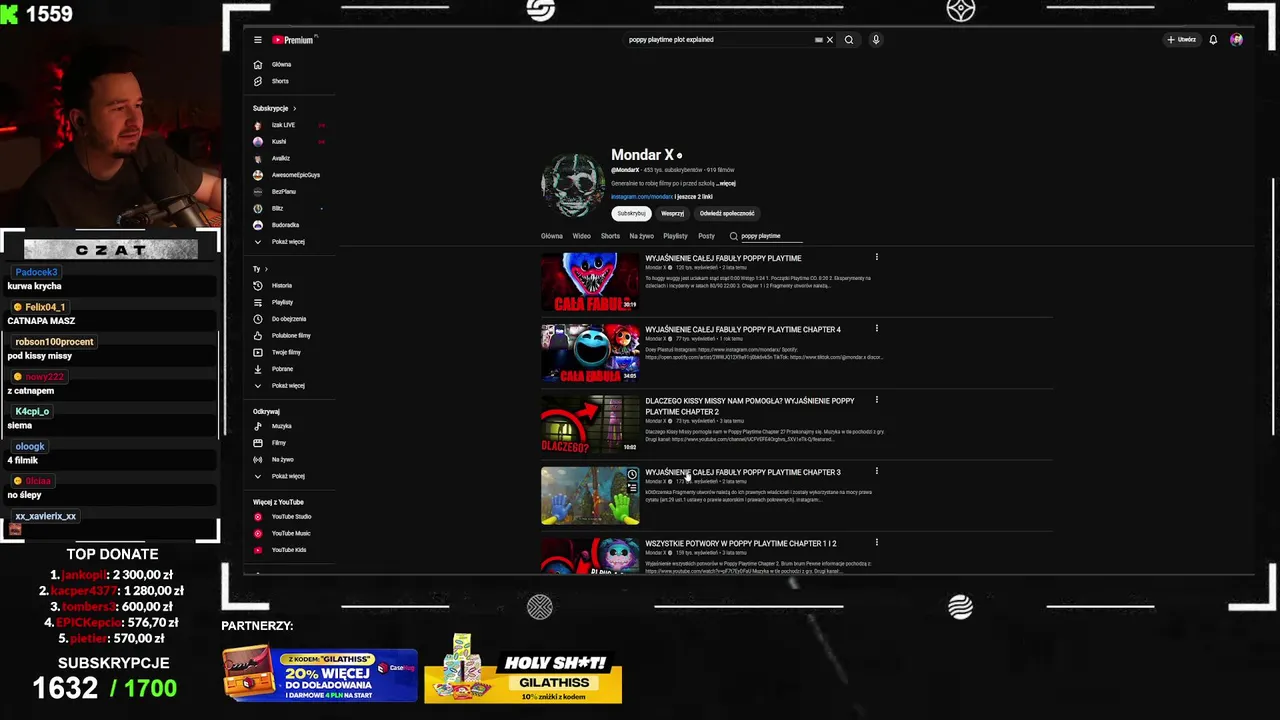Expand the Subskrypcje section
Image resolution: width=1280 pixels, height=720 pixels.
[274, 108]
